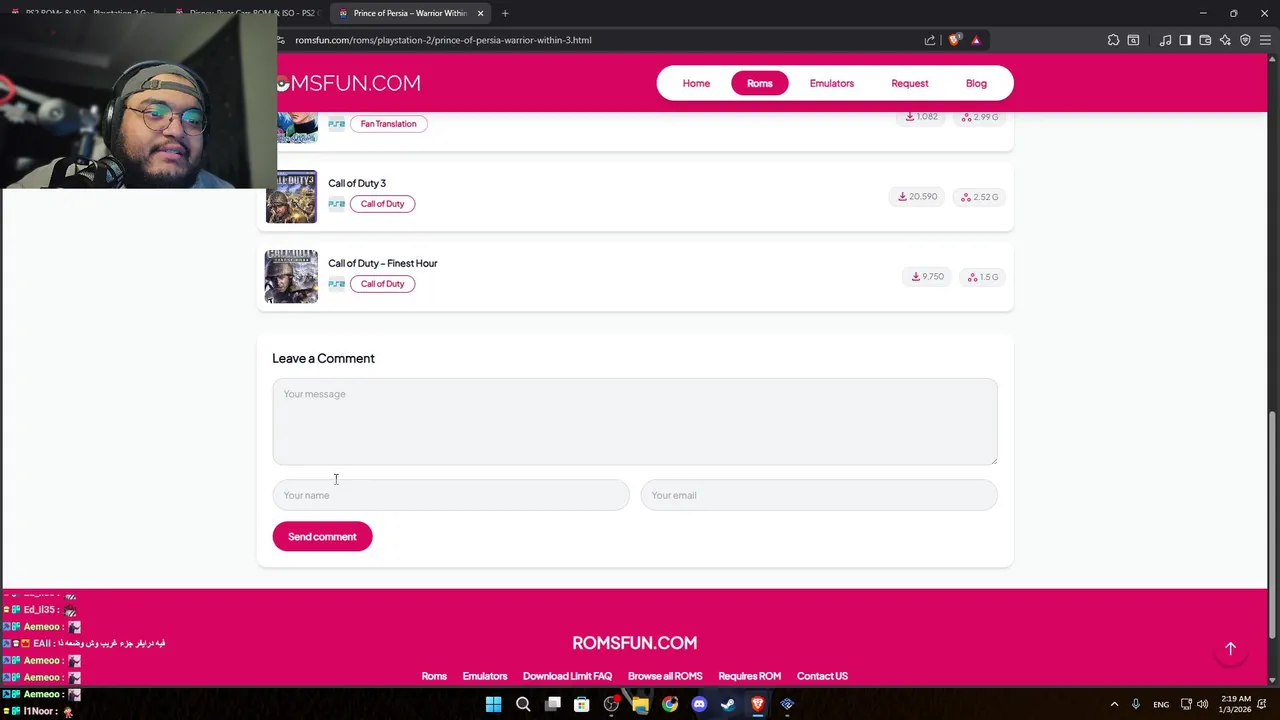Viewport: 1280px width, 720px height.
Task: Open Task View on the taskbar
Action: (x=552, y=704)
